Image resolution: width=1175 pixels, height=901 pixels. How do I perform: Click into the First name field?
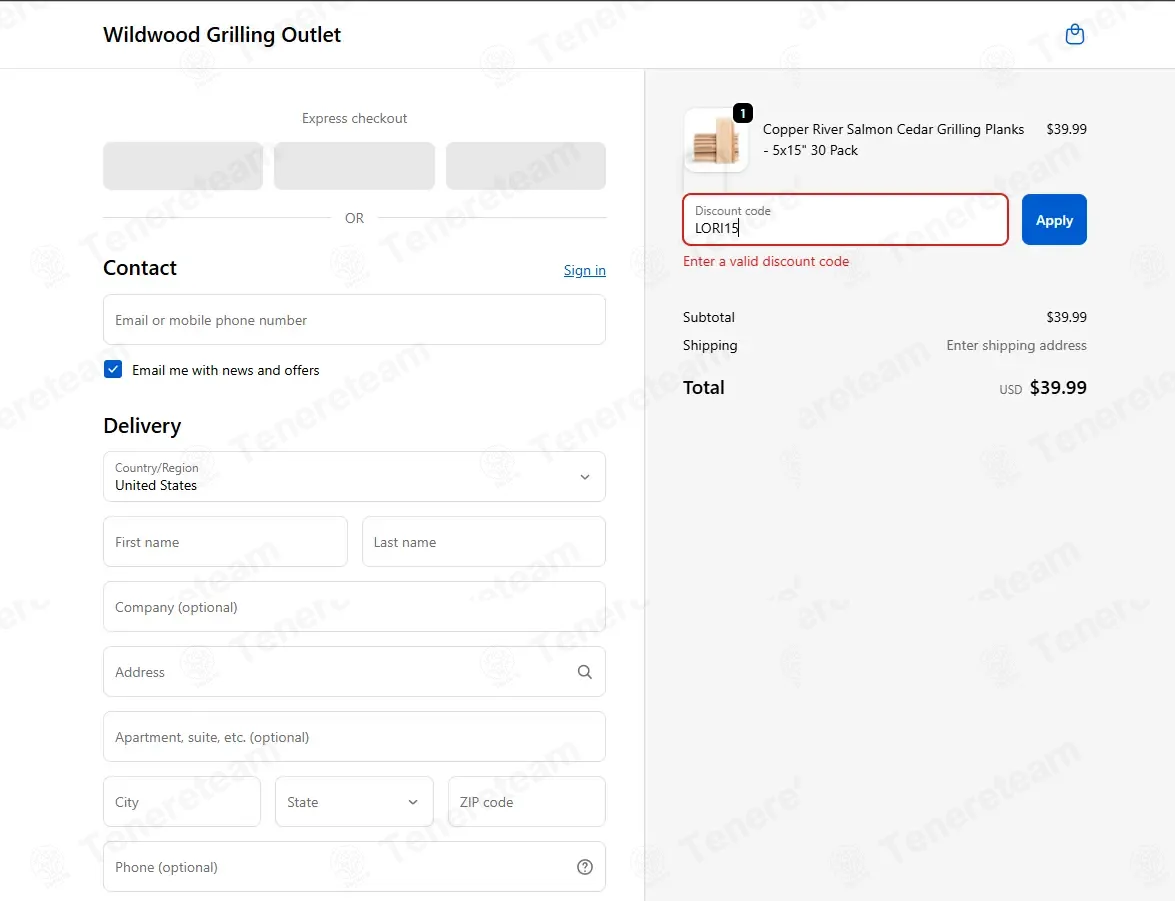[x=226, y=541]
